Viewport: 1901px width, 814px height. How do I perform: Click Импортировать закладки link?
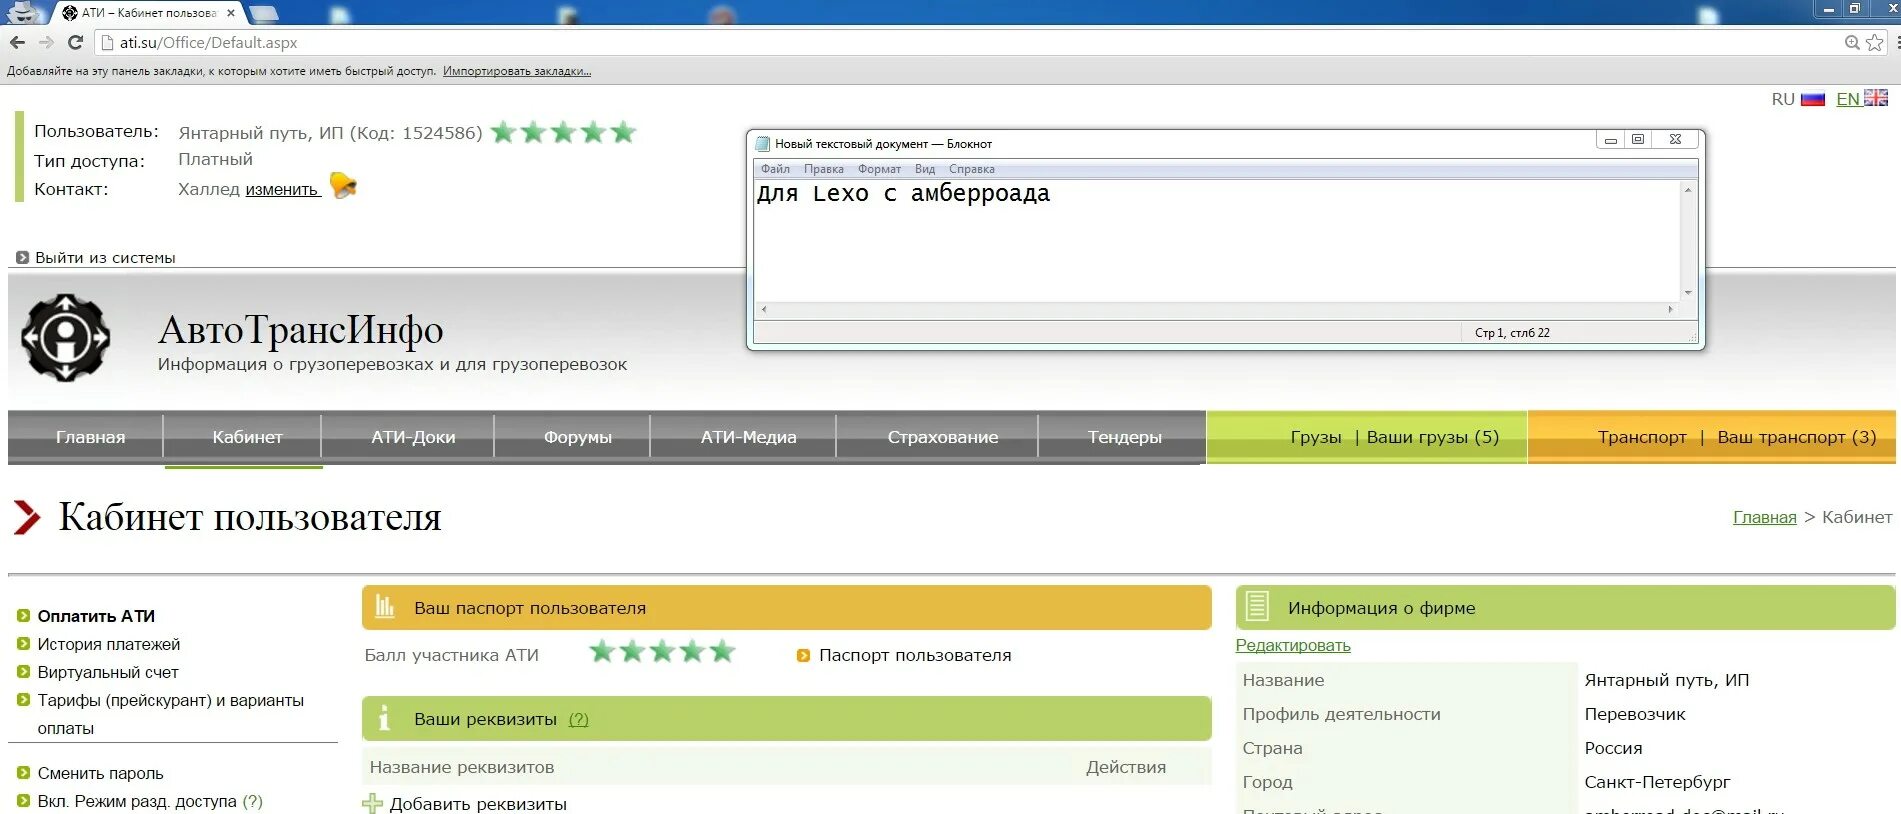[x=517, y=71]
